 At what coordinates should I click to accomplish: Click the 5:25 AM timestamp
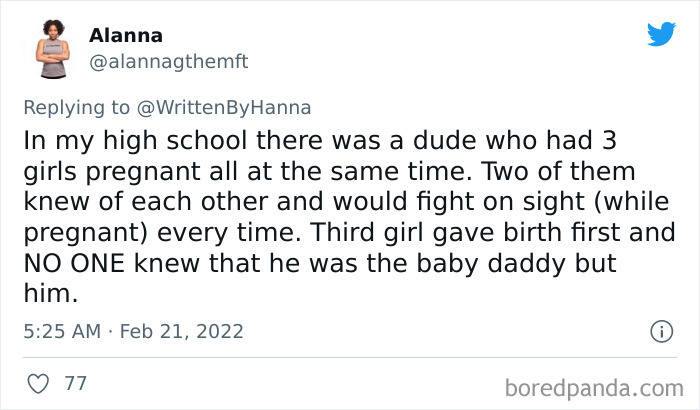tap(63, 331)
